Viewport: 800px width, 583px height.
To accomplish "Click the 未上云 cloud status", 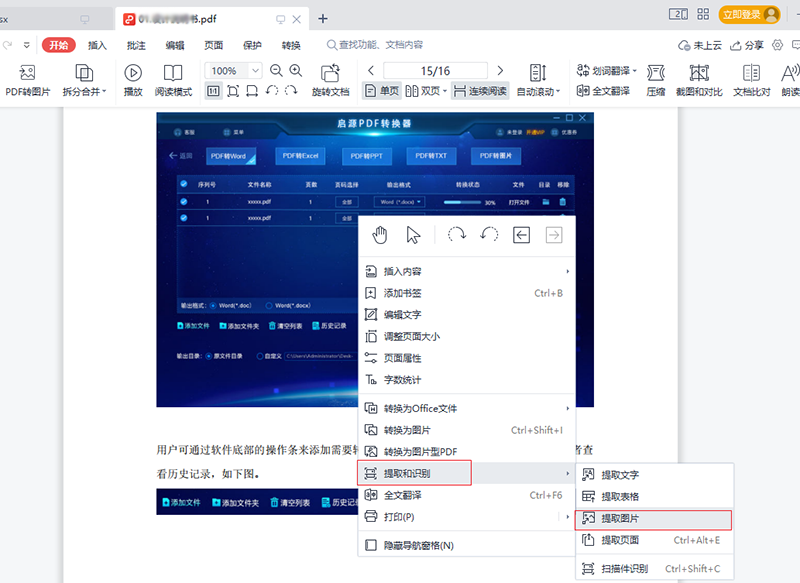I will point(699,45).
